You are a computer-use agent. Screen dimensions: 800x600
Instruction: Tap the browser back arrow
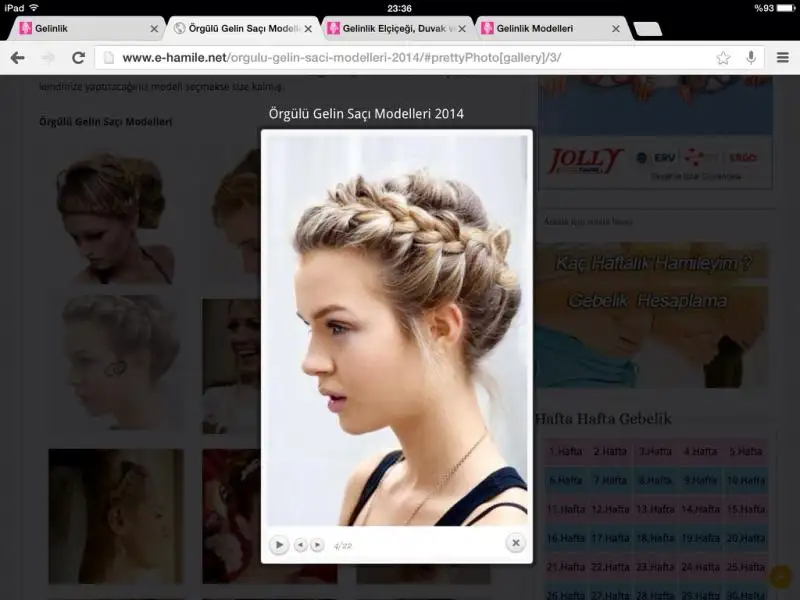tap(17, 58)
